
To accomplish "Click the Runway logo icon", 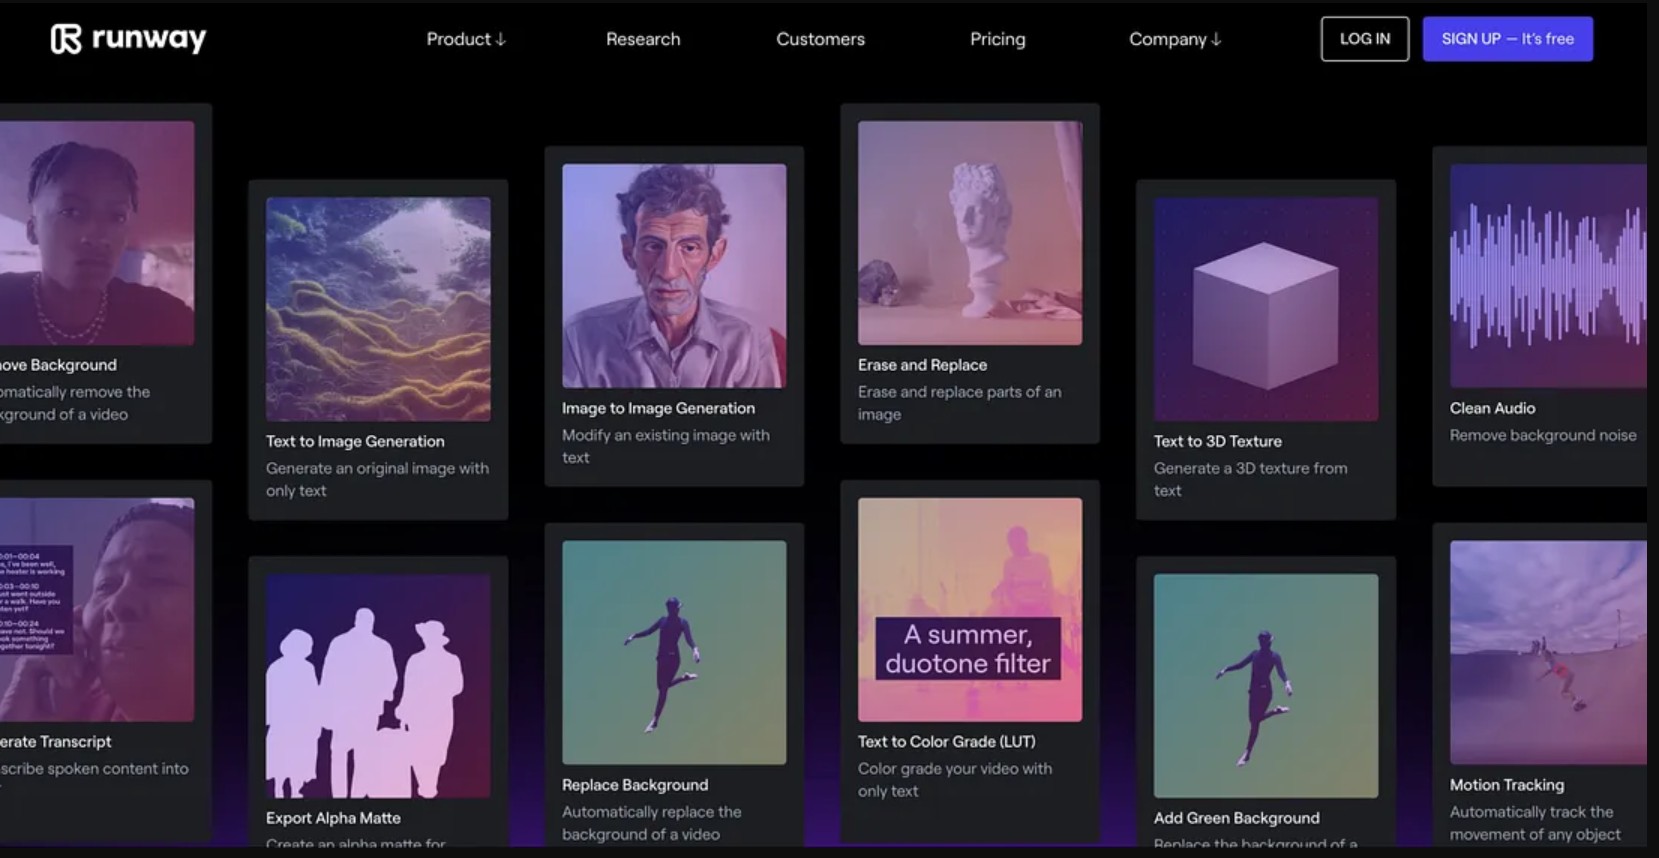I will pyautogui.click(x=66, y=39).
